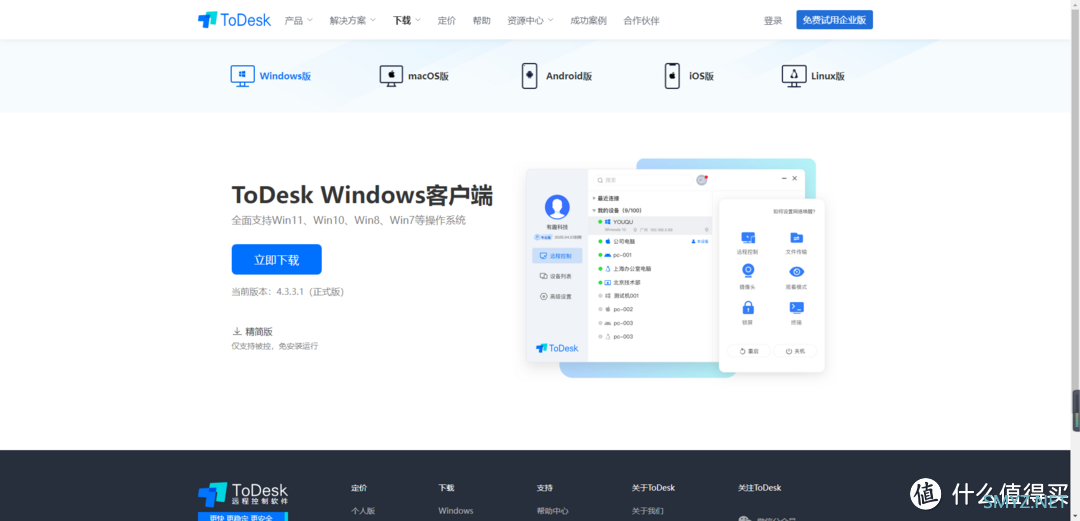Expand the 产品 dropdown in navigation
Viewport: 1080px width, 521px height.
click(299, 21)
